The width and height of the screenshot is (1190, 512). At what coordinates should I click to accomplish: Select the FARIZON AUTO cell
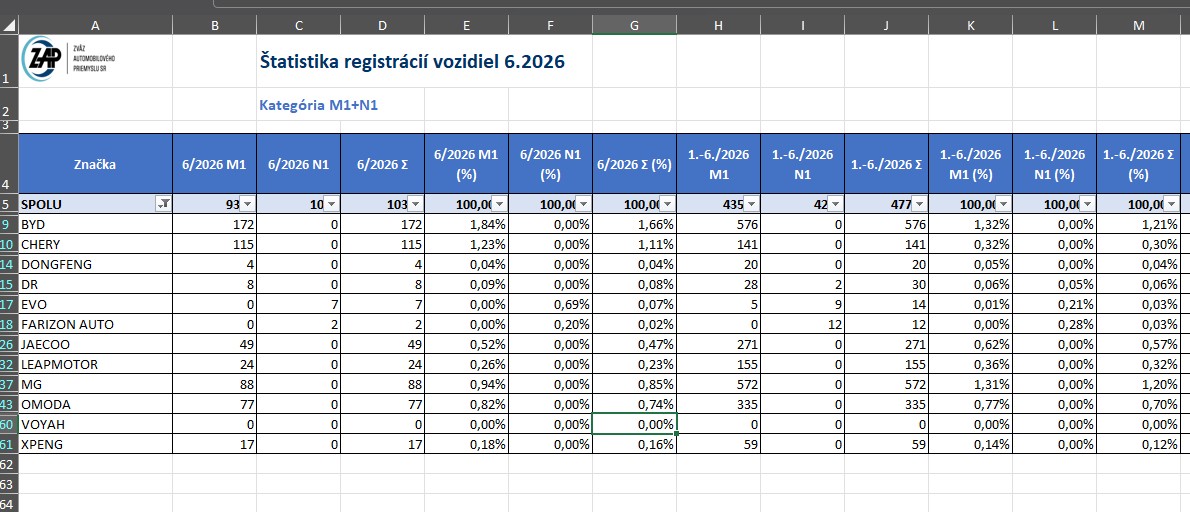95,324
